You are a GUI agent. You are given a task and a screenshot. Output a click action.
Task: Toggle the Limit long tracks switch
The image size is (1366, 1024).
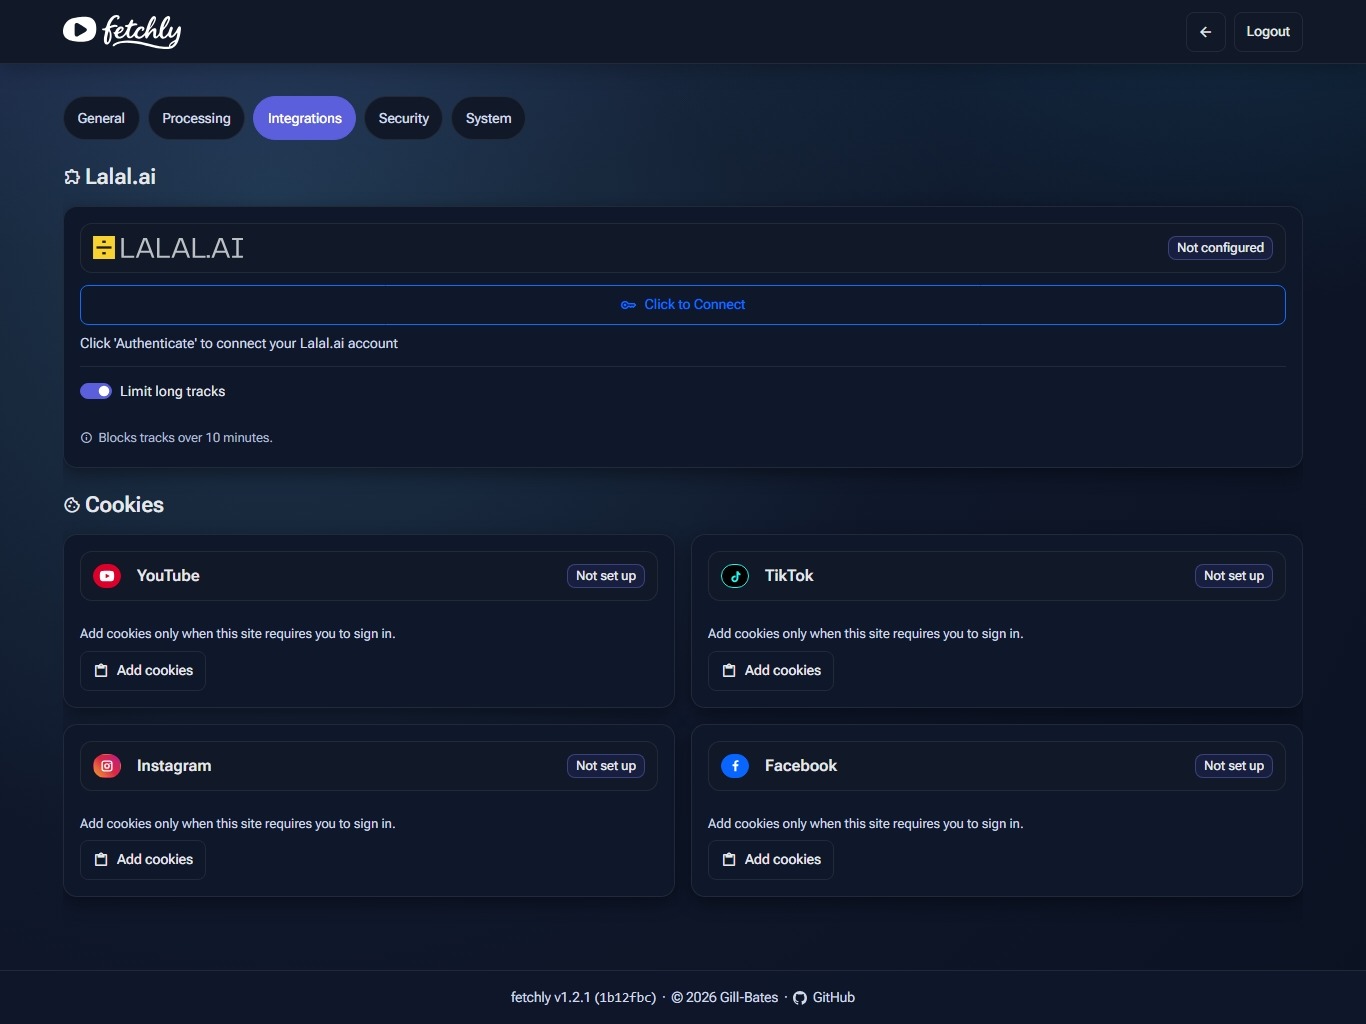(x=96, y=391)
